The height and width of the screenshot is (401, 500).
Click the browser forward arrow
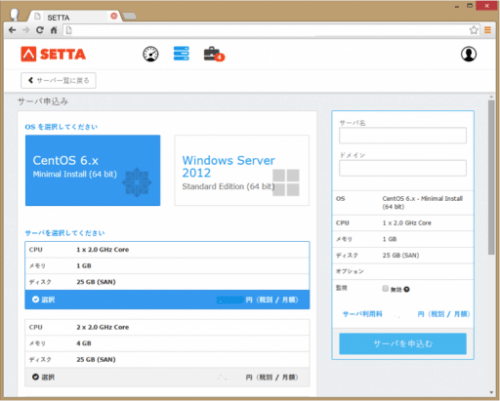pyautogui.click(x=26, y=30)
